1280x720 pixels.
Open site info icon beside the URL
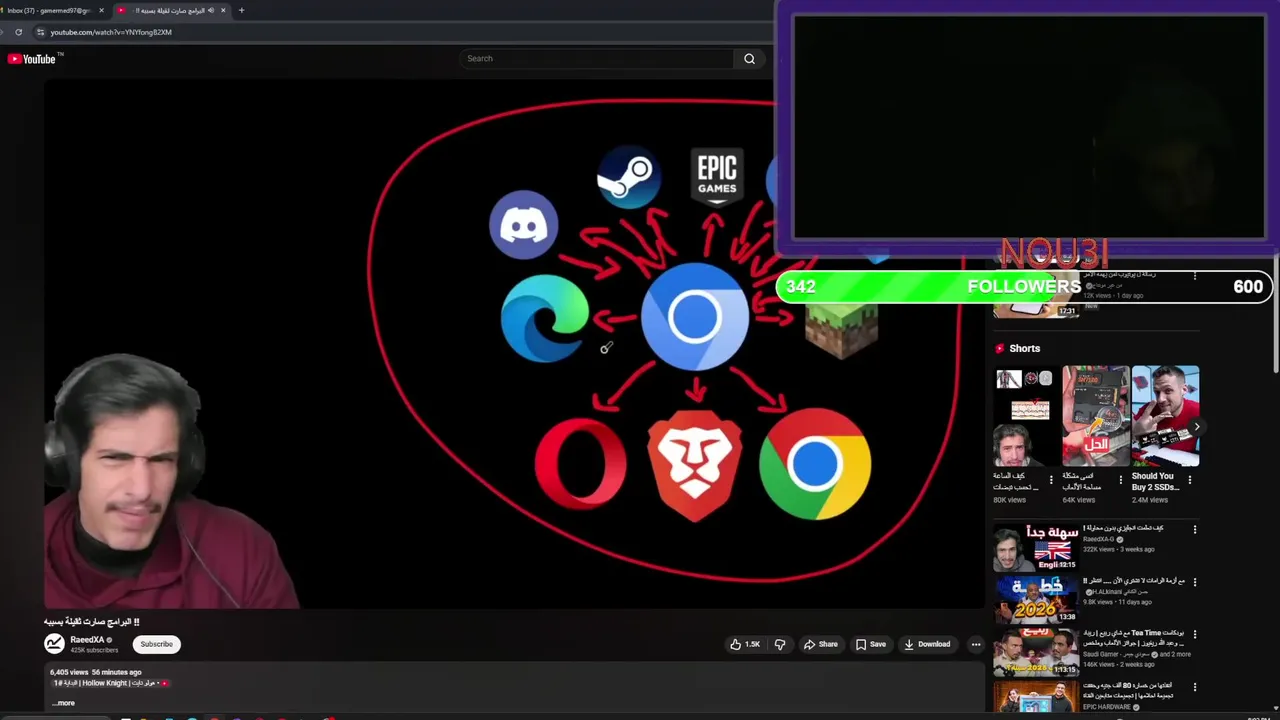pos(40,32)
